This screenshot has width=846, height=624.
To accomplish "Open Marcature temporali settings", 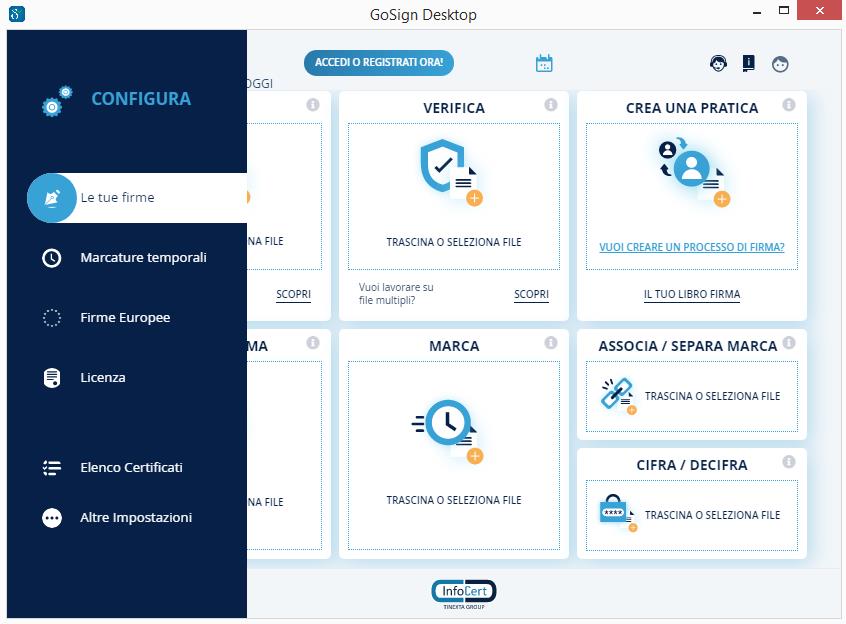I will 143,258.
